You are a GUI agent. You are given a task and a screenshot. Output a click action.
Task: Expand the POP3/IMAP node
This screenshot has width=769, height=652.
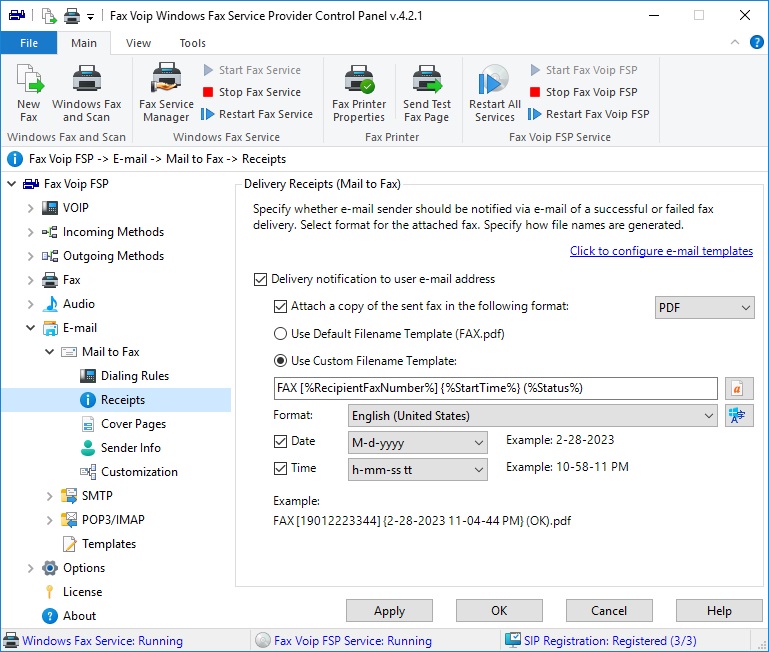(50, 521)
